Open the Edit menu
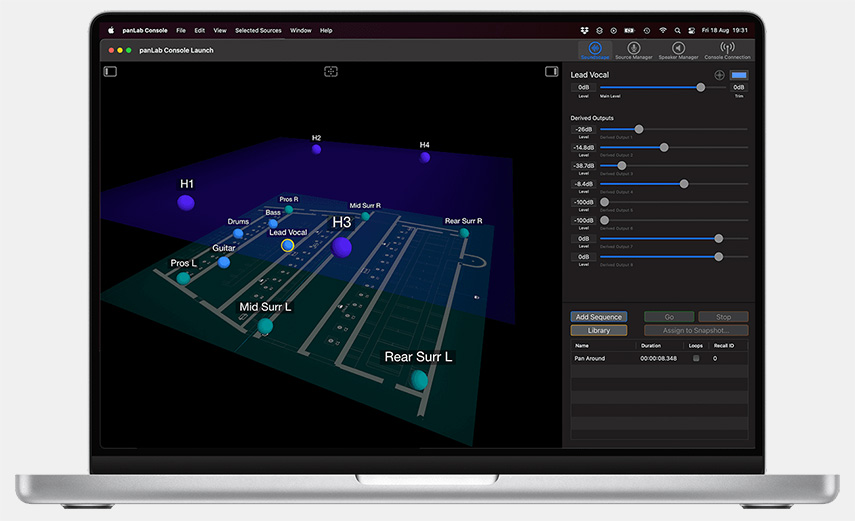The height and width of the screenshot is (521, 855). [200, 31]
